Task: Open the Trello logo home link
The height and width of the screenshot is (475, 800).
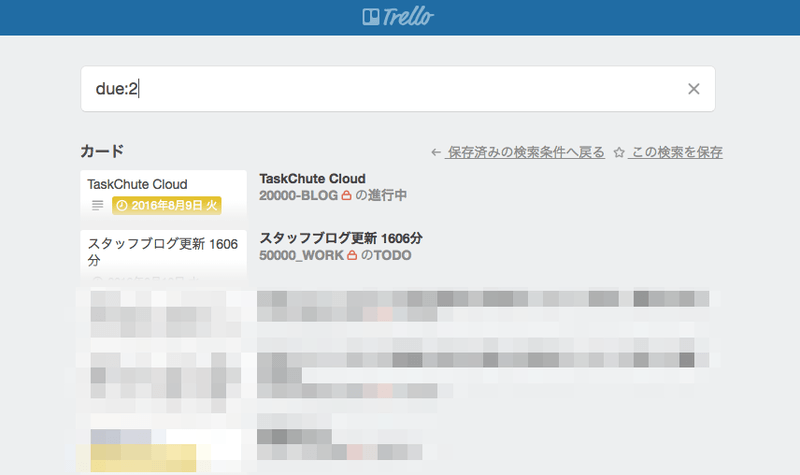Action: tap(398, 17)
